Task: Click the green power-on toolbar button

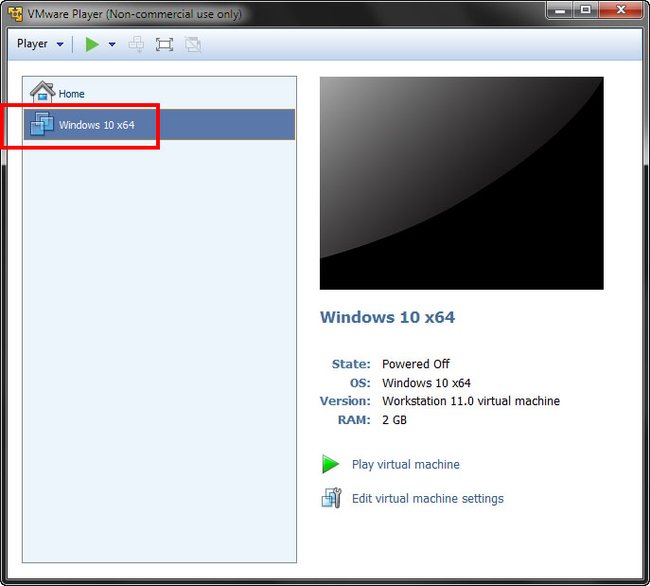Action: pos(92,44)
